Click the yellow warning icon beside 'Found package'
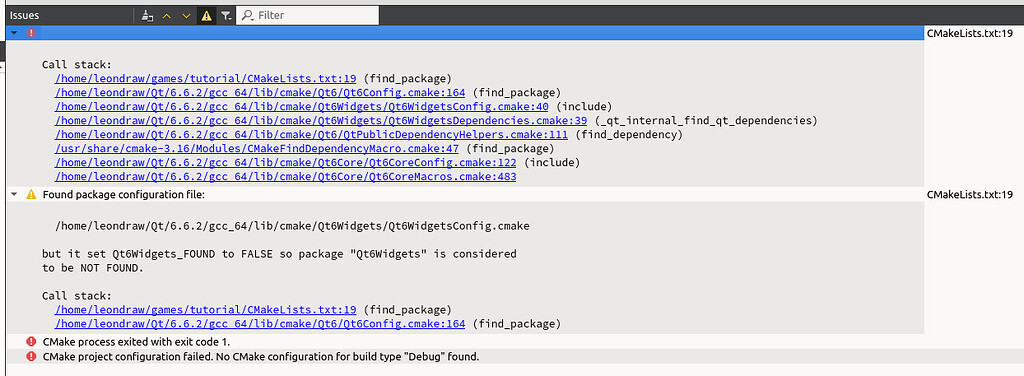This screenshot has width=1024, height=376. click(31, 195)
